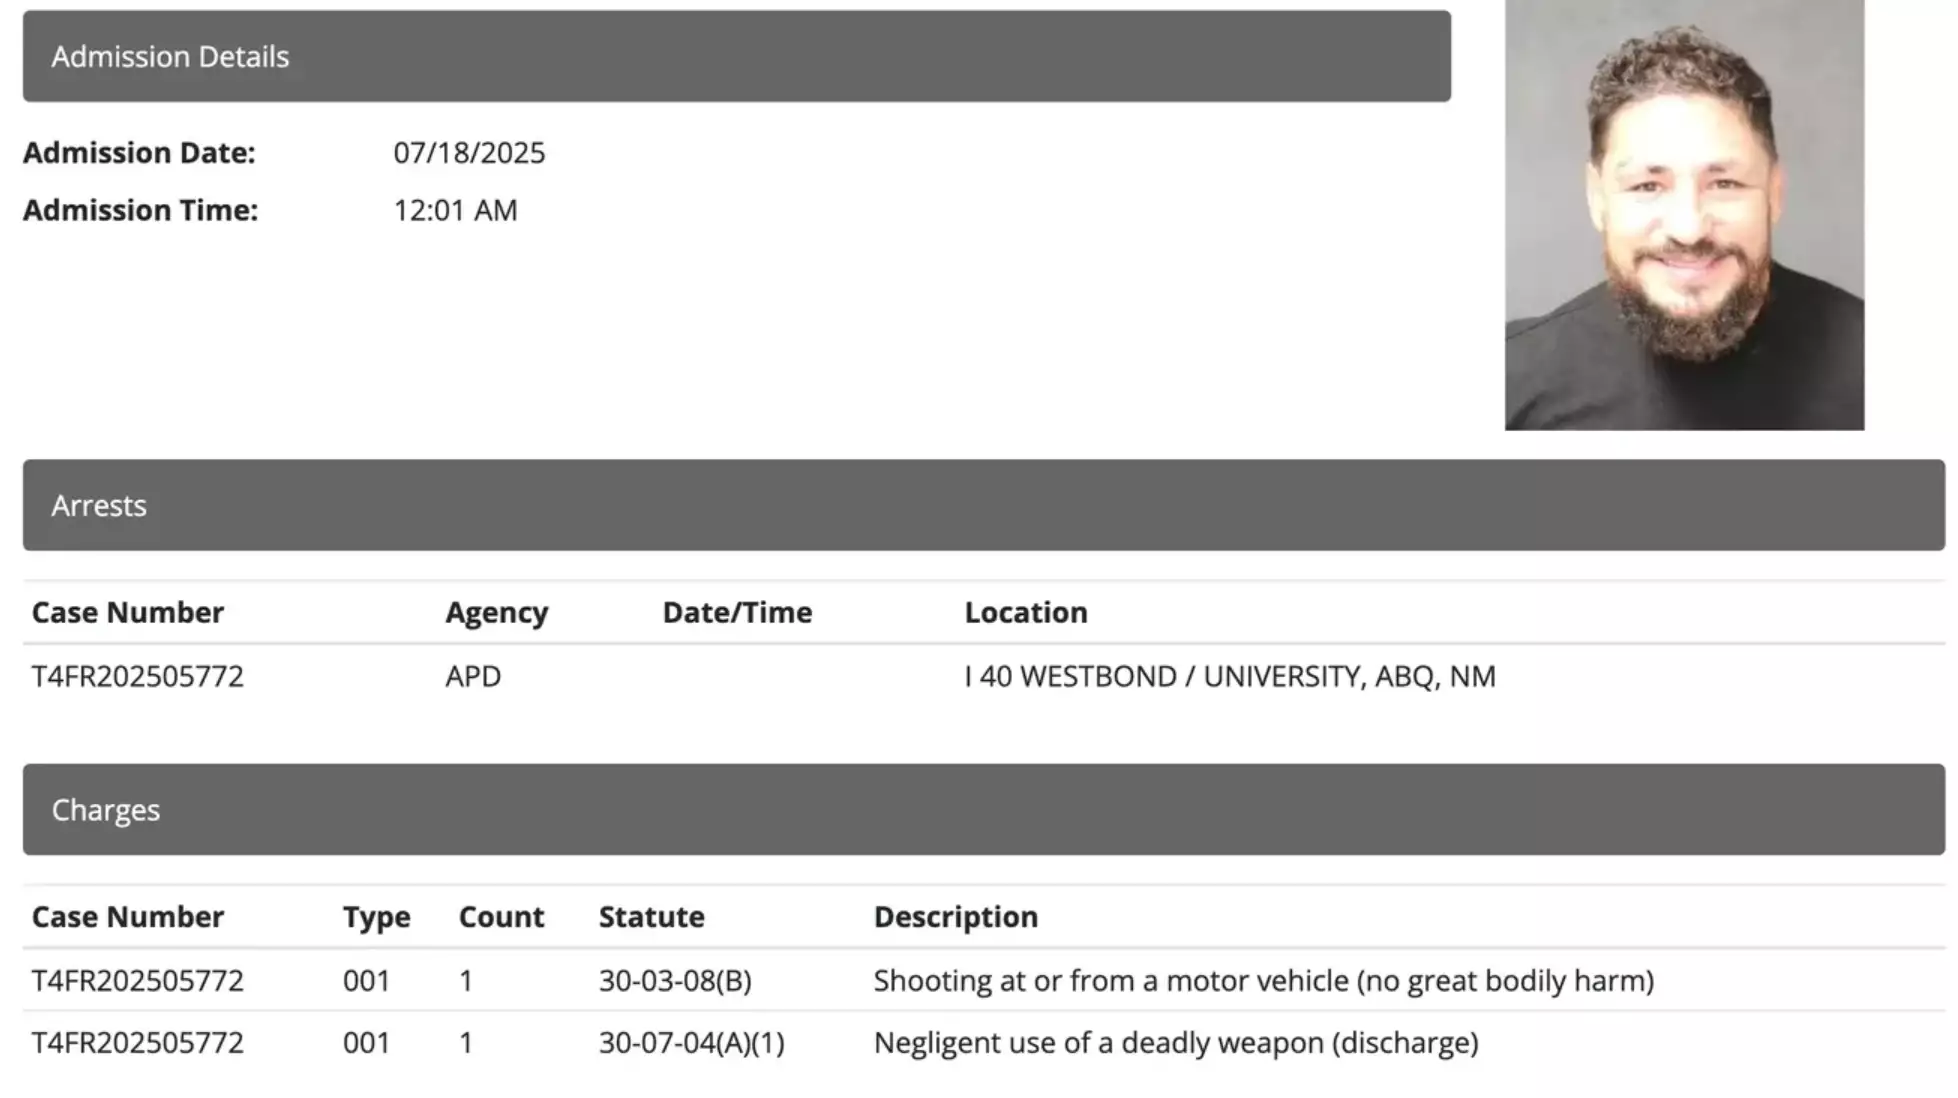Screen dimensions: 1958x1098
Task: Collapse the Admission Details section header
Action: 736,56
